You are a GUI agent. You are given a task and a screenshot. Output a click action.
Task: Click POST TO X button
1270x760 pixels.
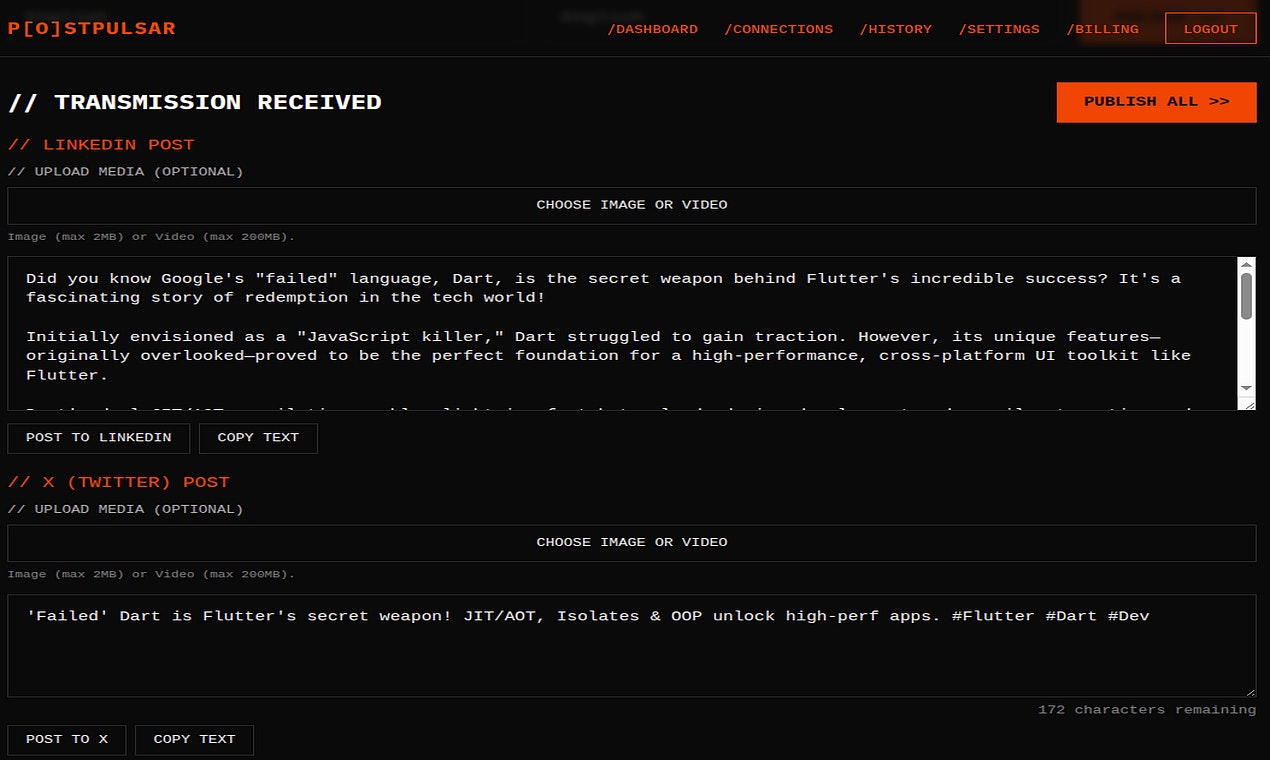67,740
